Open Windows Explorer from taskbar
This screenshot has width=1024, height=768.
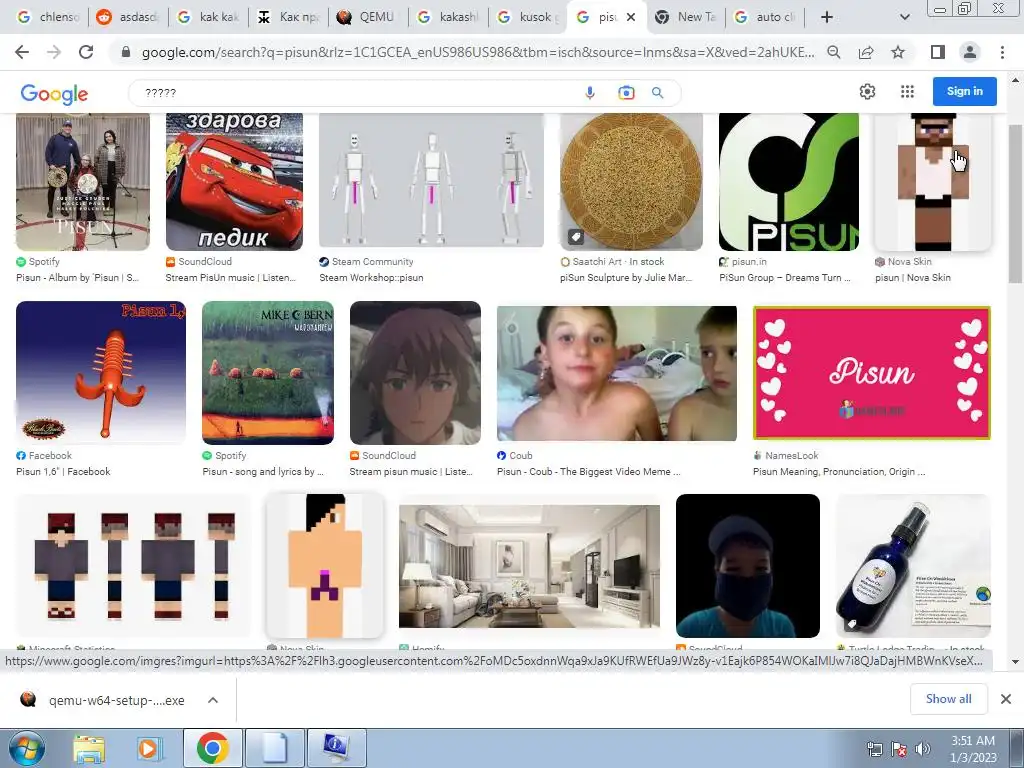pos(89,748)
